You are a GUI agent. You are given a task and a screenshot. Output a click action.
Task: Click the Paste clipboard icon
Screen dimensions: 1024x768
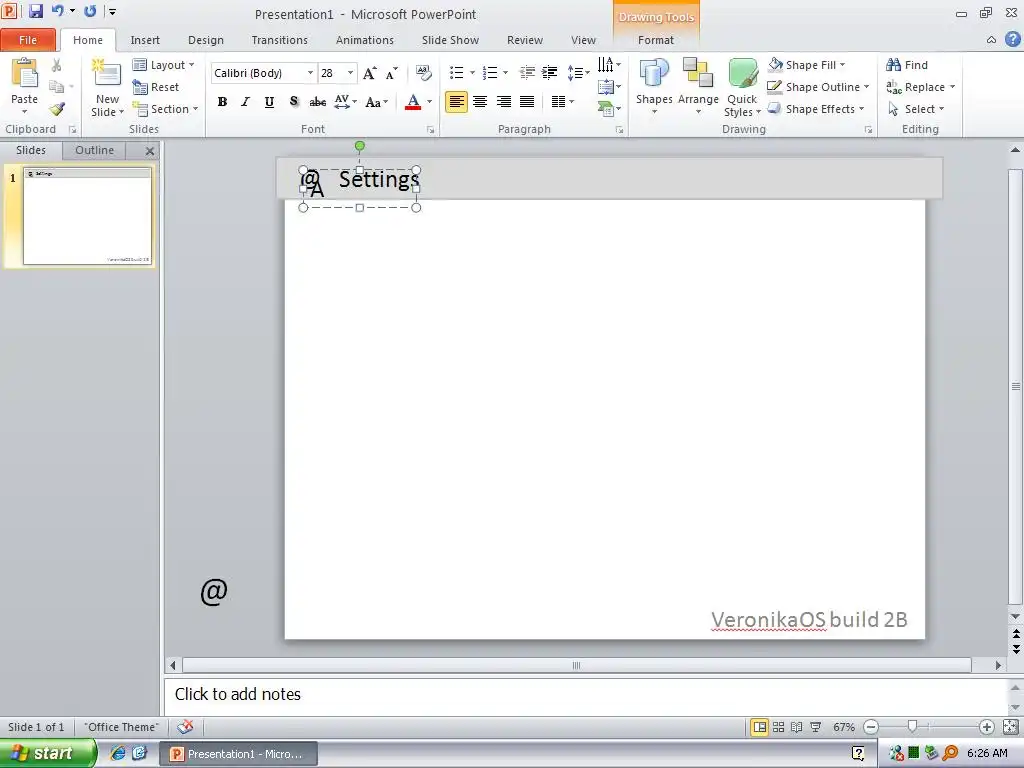25,73
